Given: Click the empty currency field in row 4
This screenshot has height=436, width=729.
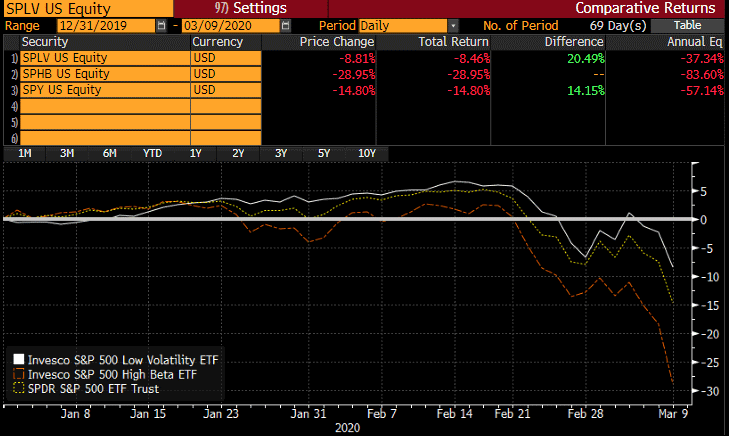Looking at the screenshot, I should click(x=226, y=106).
